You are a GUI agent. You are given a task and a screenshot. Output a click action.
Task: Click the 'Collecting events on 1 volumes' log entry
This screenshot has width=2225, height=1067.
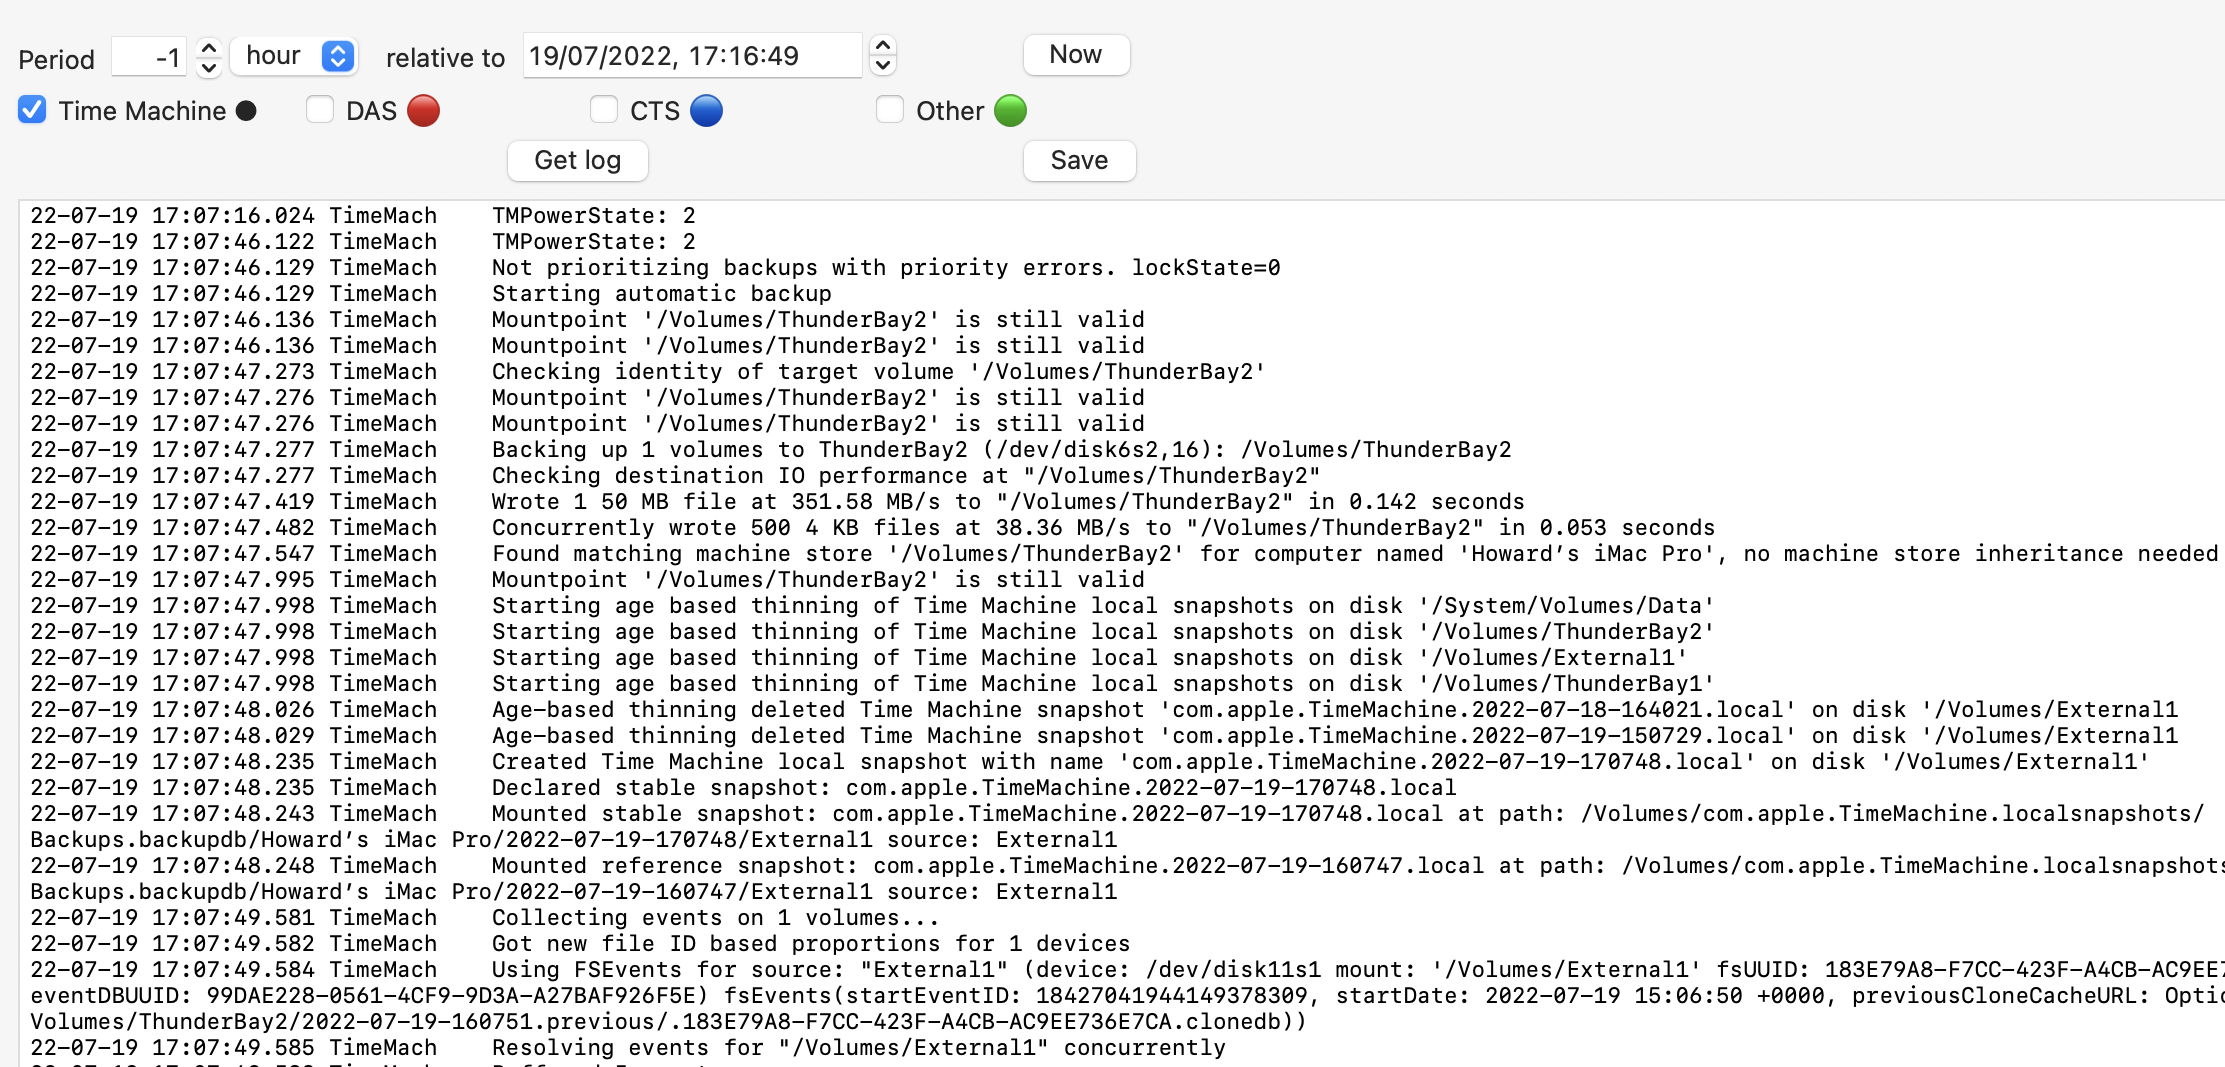point(715,918)
